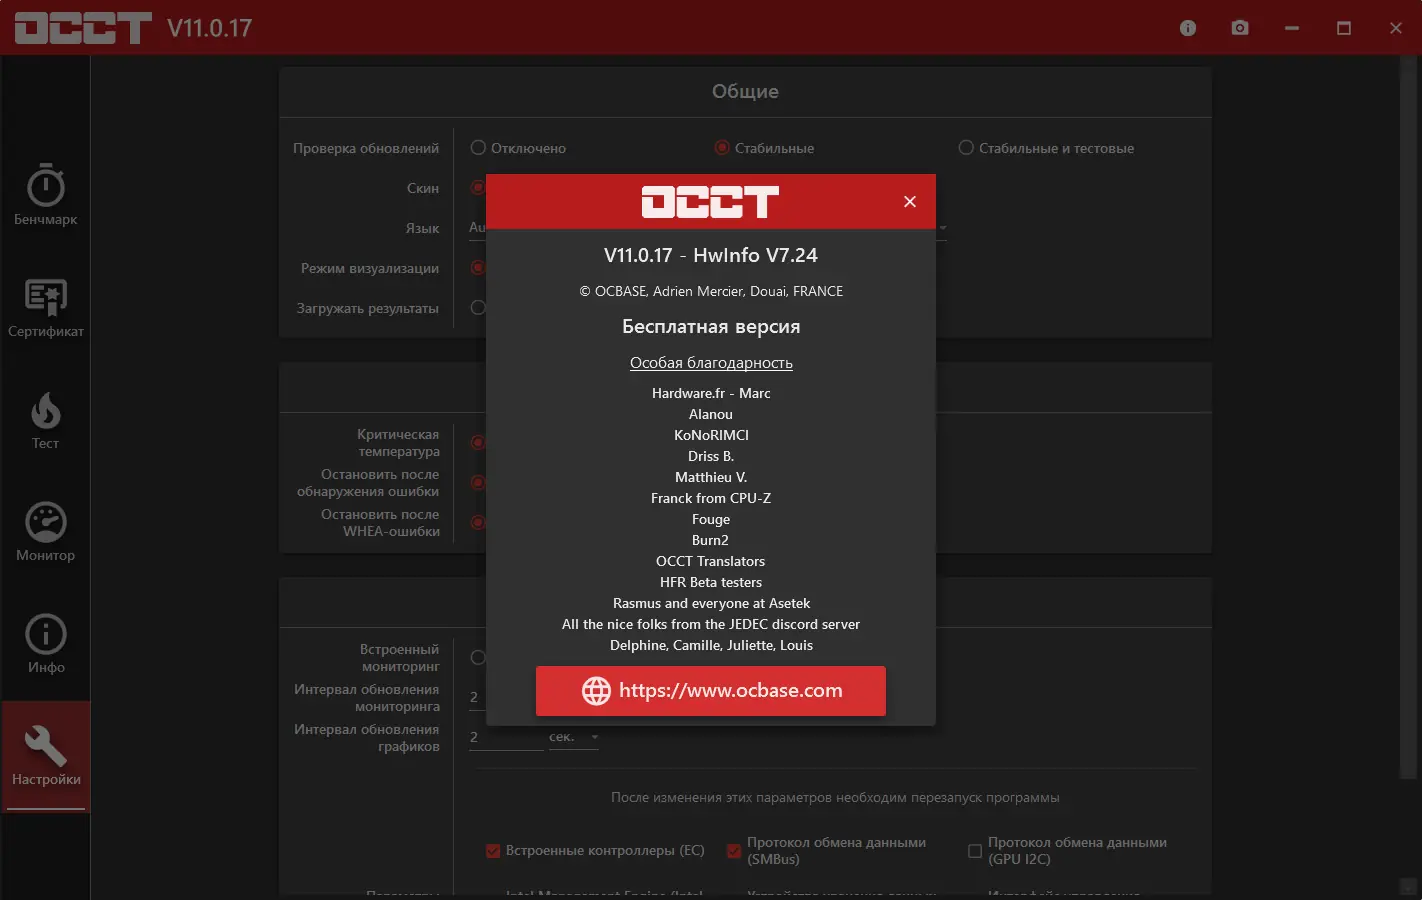Click the Режим визуализации label
Image resolution: width=1422 pixels, height=900 pixels.
coord(370,268)
